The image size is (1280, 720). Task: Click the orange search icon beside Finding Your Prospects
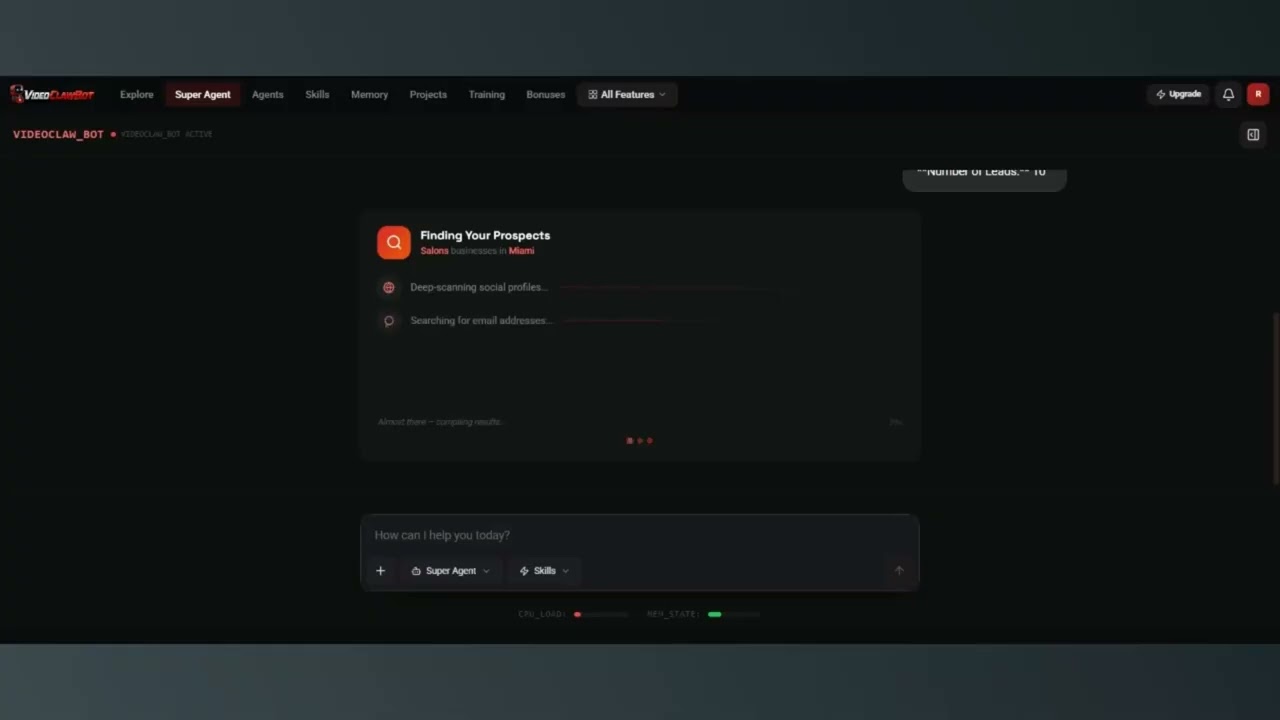pyautogui.click(x=394, y=242)
